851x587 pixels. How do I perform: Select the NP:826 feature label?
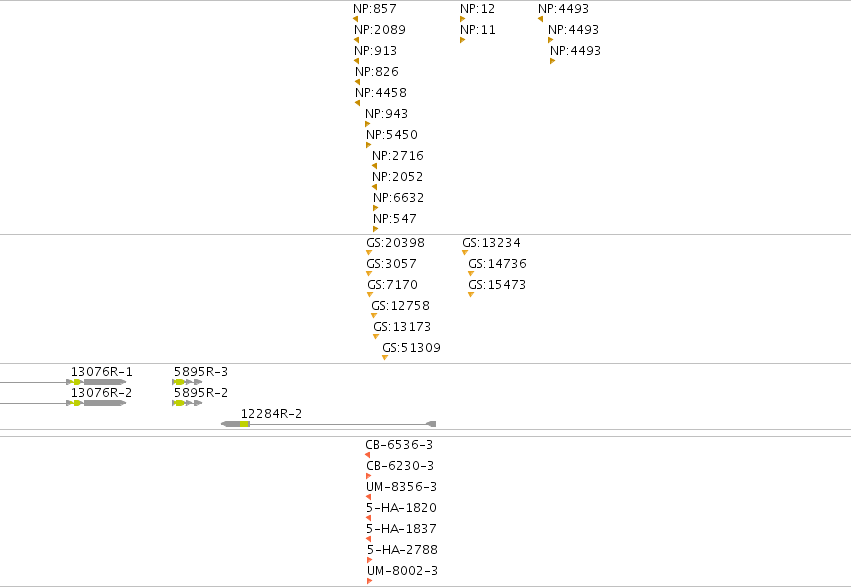377,72
